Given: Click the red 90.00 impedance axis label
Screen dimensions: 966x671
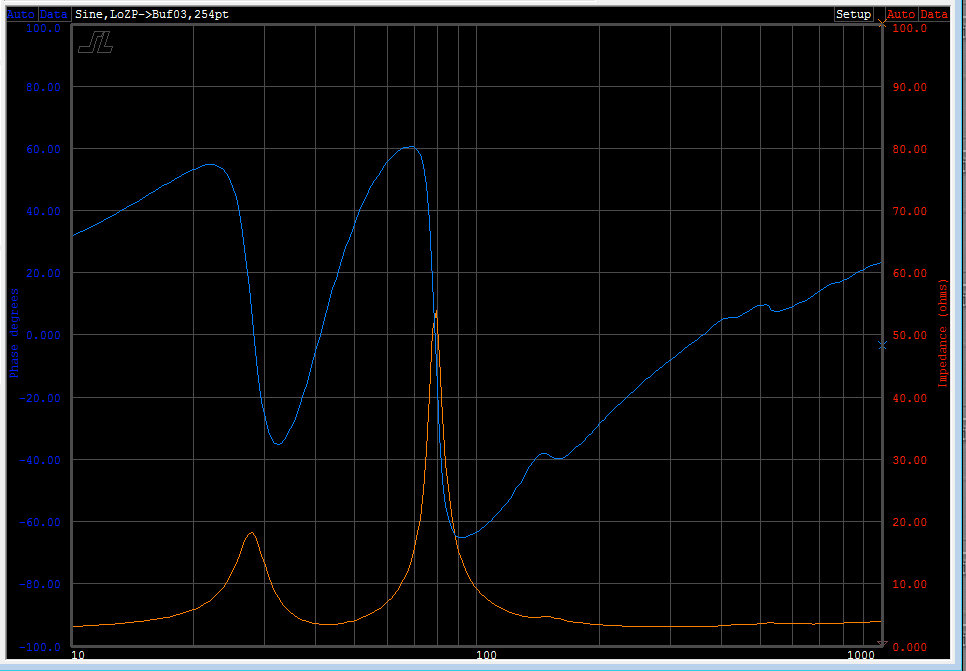Looking at the screenshot, I should click(910, 87).
